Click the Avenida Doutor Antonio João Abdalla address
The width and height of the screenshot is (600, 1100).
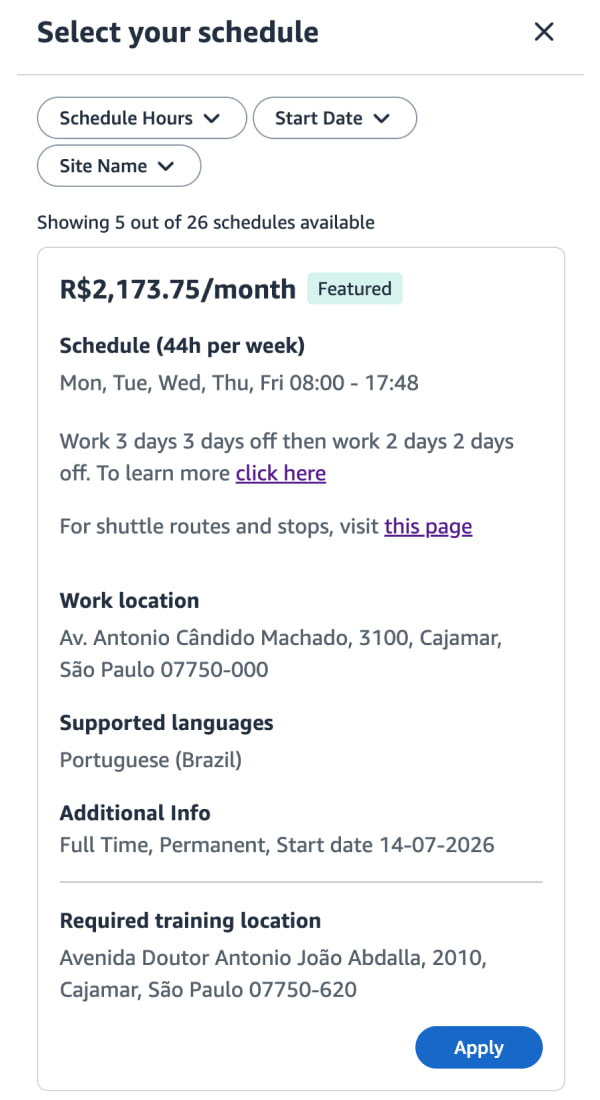(x=274, y=974)
